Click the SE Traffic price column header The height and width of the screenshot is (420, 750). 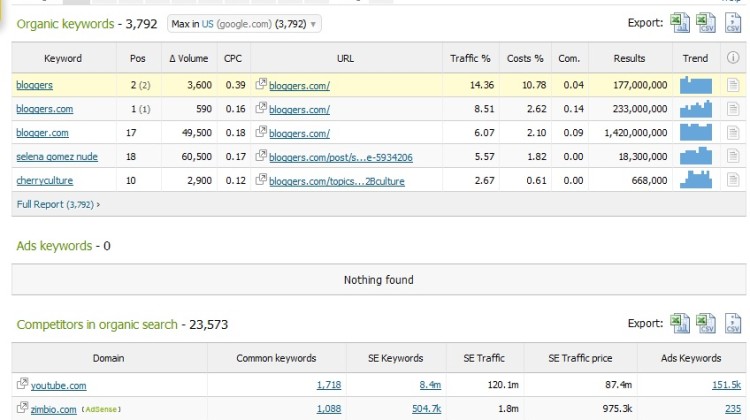click(580, 358)
